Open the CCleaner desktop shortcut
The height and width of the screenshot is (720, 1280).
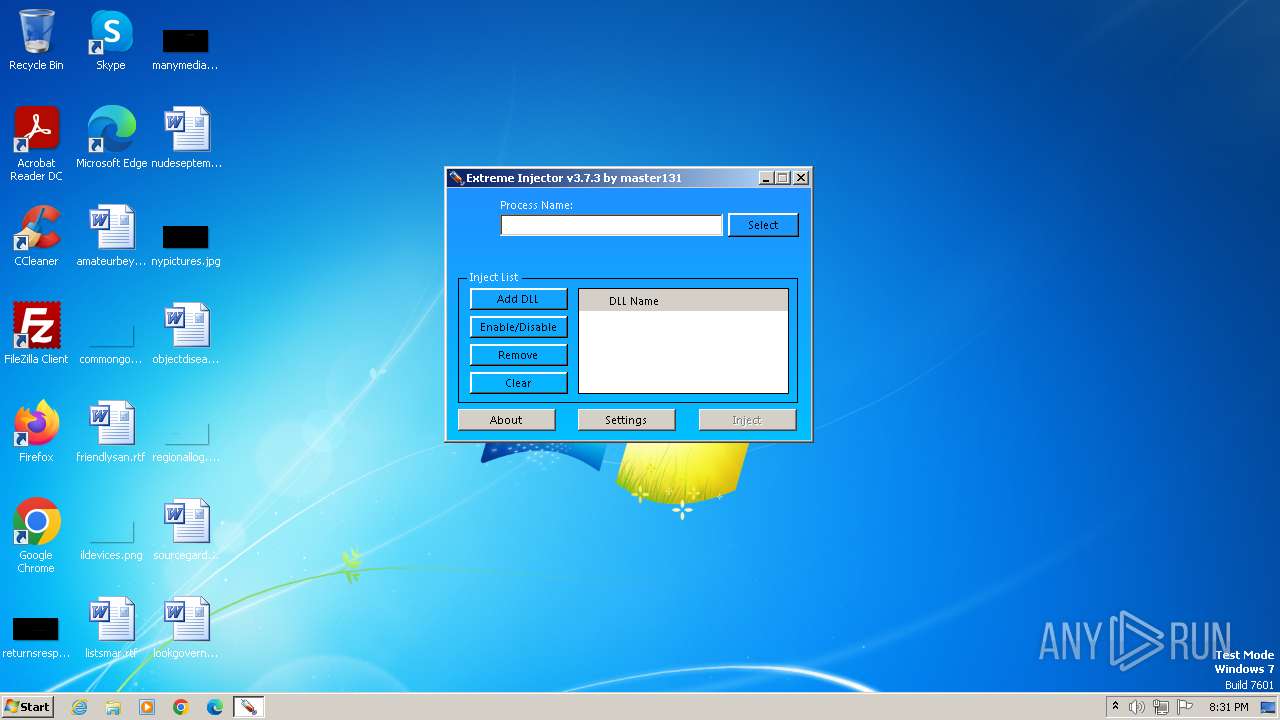pyautogui.click(x=36, y=235)
